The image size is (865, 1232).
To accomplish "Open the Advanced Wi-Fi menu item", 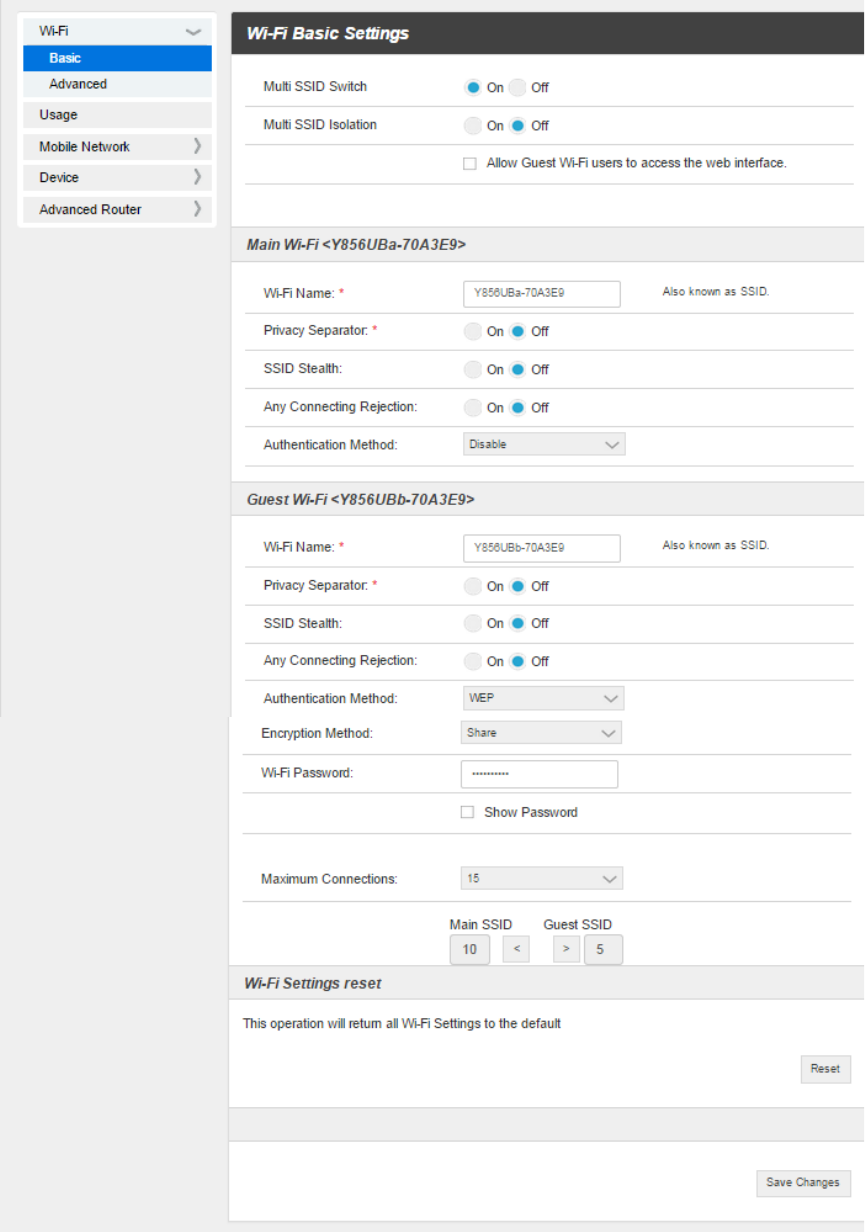I will click(117, 84).
